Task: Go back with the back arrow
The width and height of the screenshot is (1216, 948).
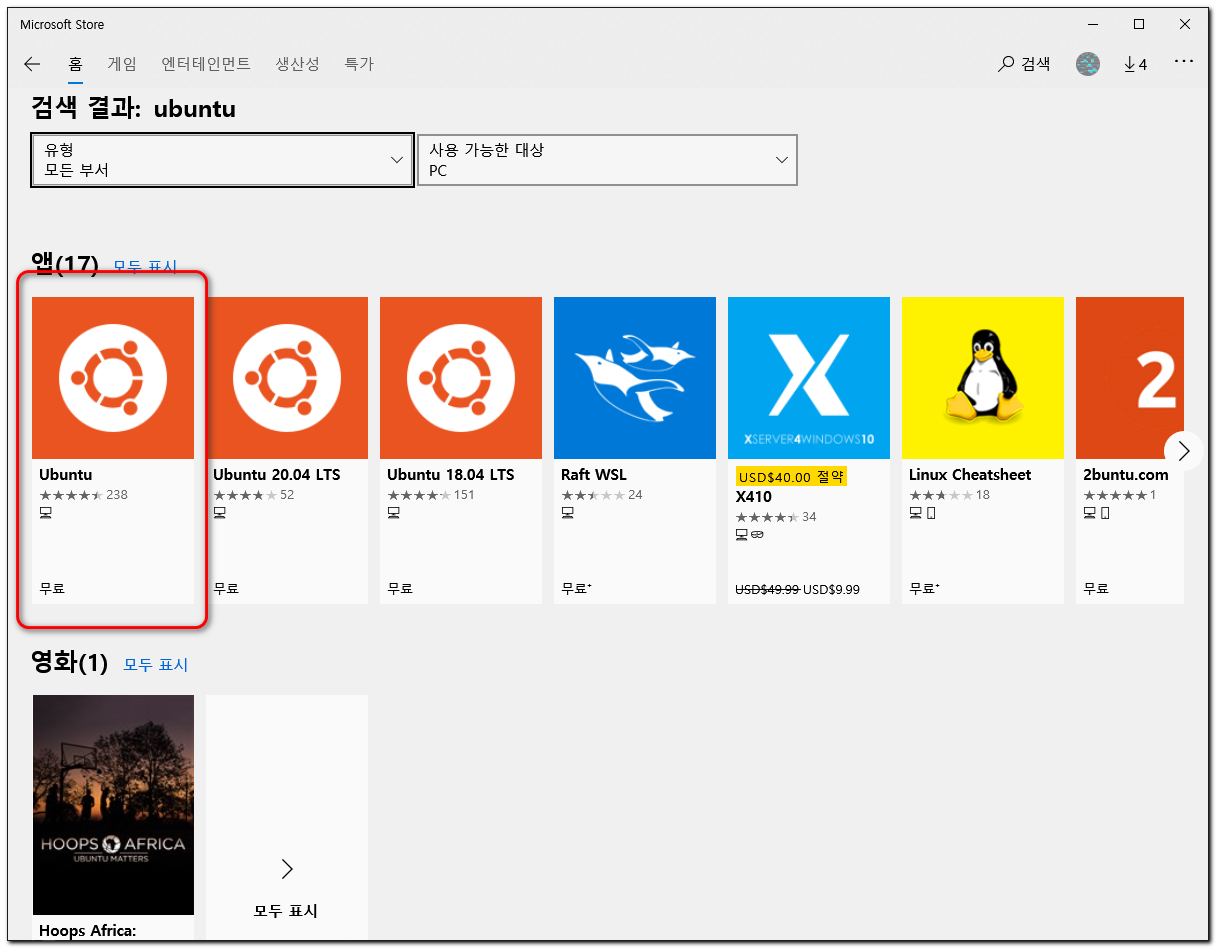Action: 32,64
